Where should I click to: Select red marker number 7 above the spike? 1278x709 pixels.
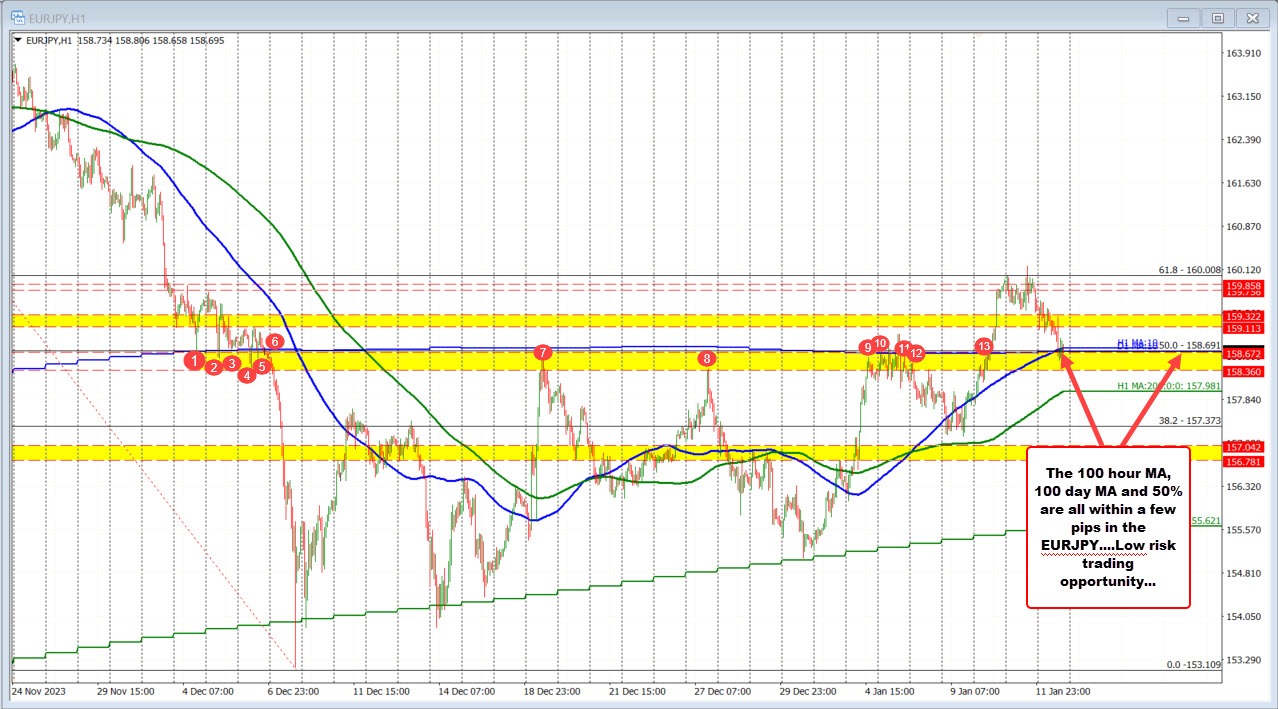544,352
